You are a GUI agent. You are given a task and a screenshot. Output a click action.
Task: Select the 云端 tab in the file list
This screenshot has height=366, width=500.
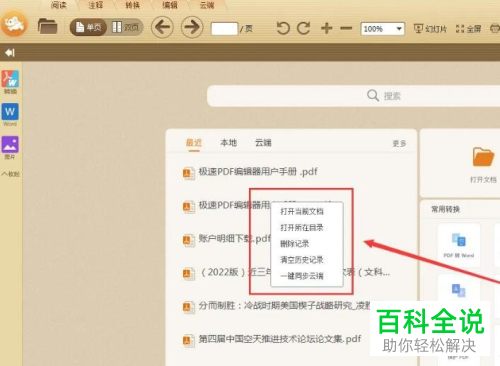263,143
